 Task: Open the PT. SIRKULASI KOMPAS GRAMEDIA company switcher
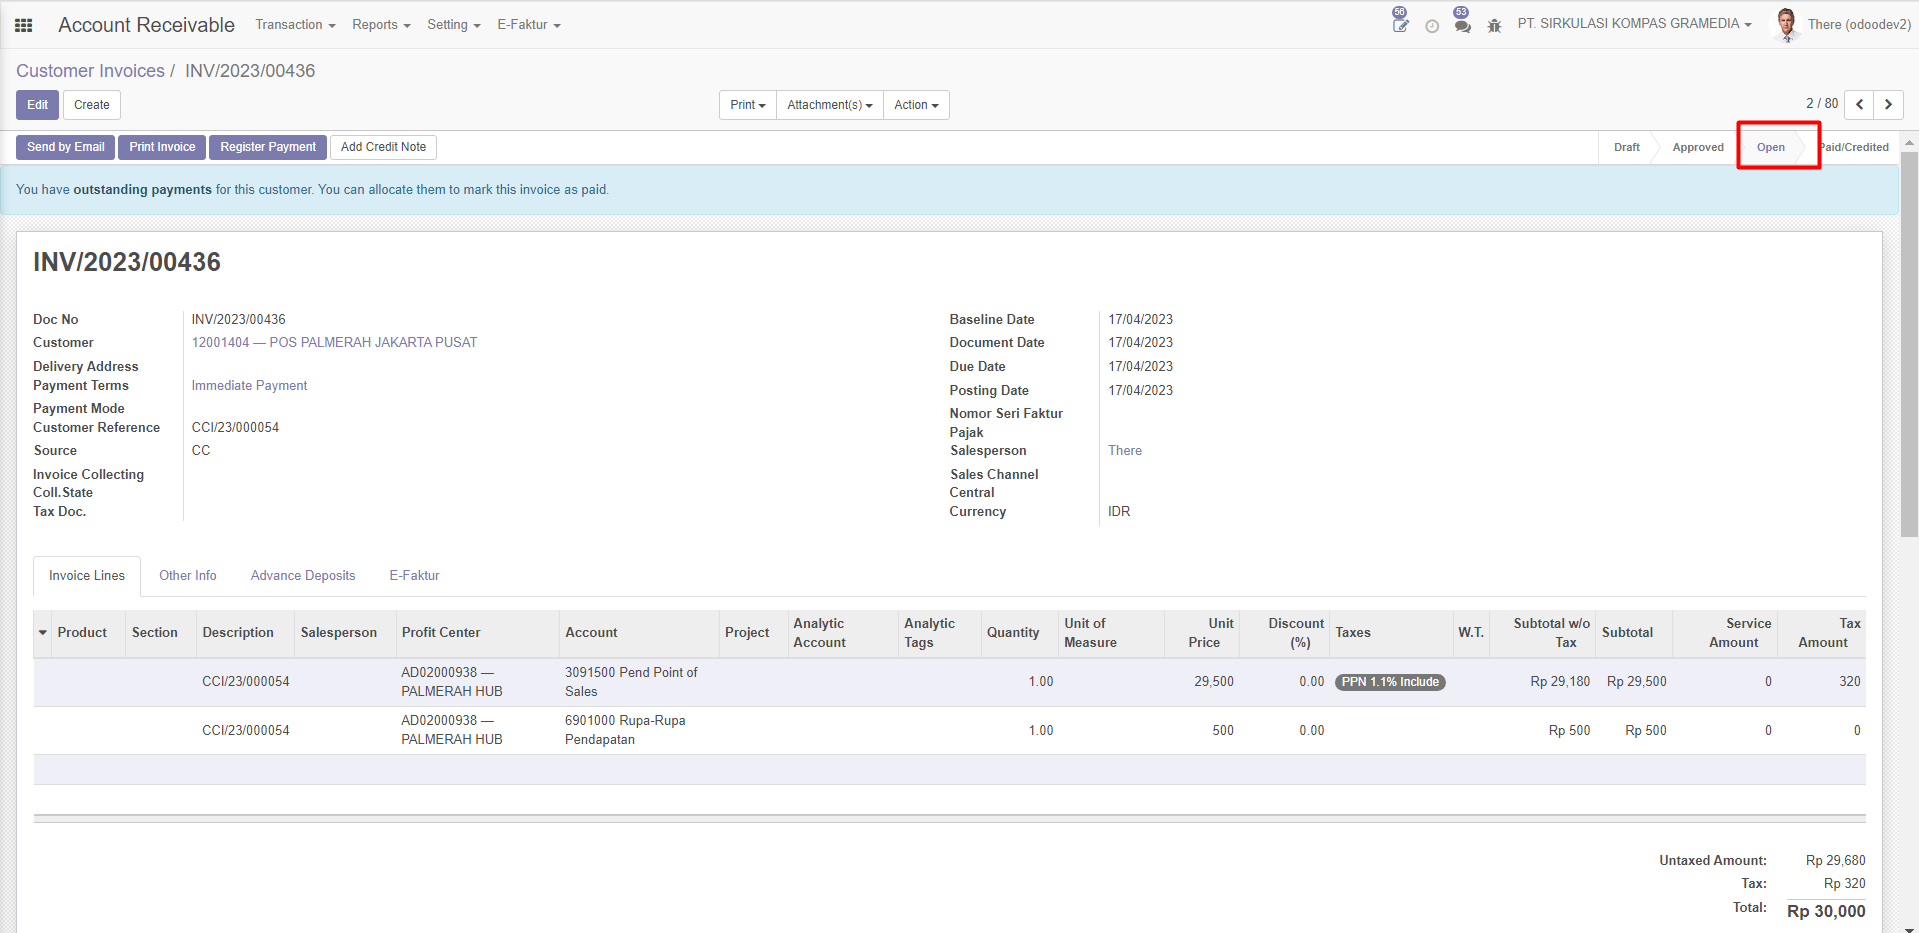tap(1634, 24)
